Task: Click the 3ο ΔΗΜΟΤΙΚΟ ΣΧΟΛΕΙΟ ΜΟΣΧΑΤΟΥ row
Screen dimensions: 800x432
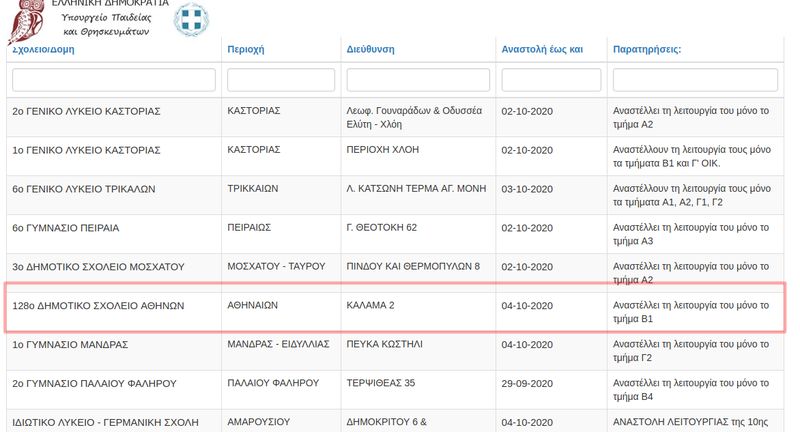Action: coord(98,266)
